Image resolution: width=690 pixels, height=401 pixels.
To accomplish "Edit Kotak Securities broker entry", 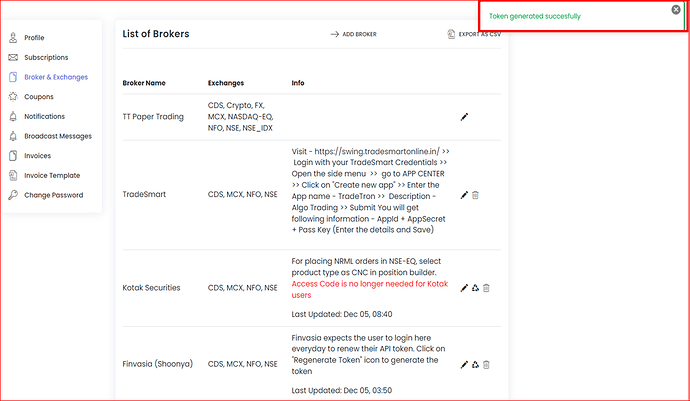I will coord(464,288).
